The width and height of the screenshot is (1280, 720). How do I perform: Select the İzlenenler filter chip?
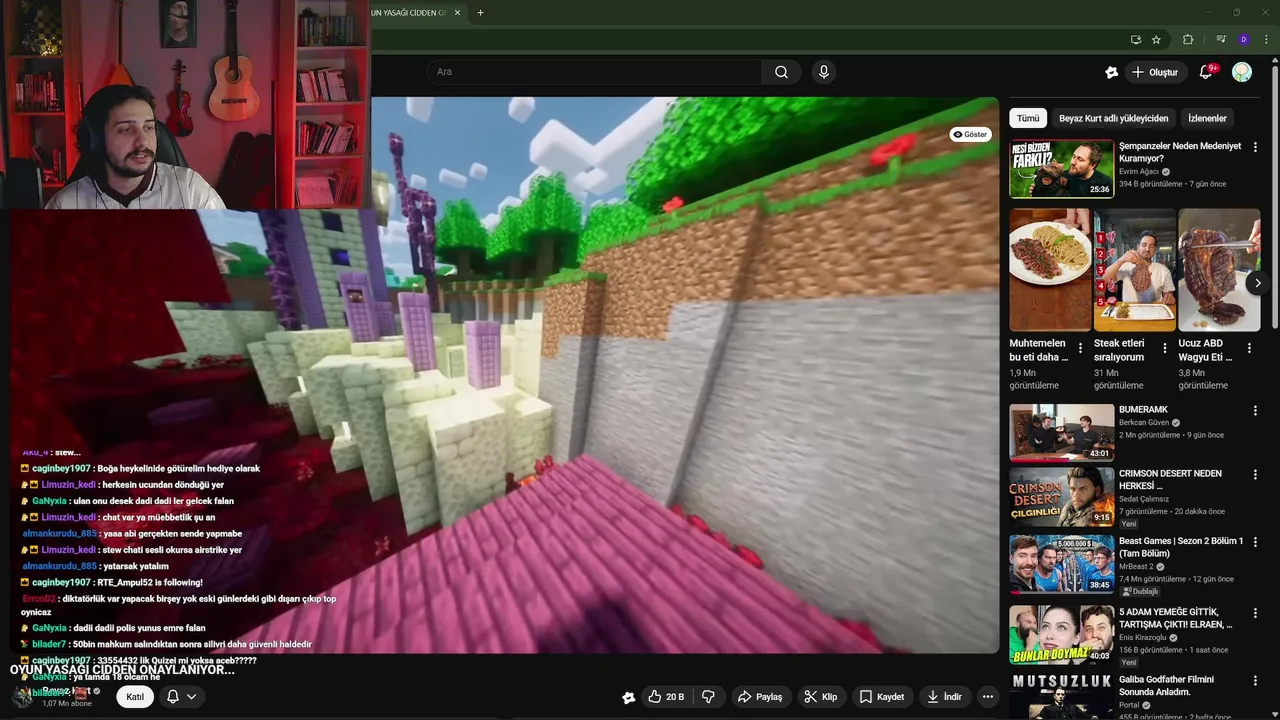click(x=1207, y=118)
